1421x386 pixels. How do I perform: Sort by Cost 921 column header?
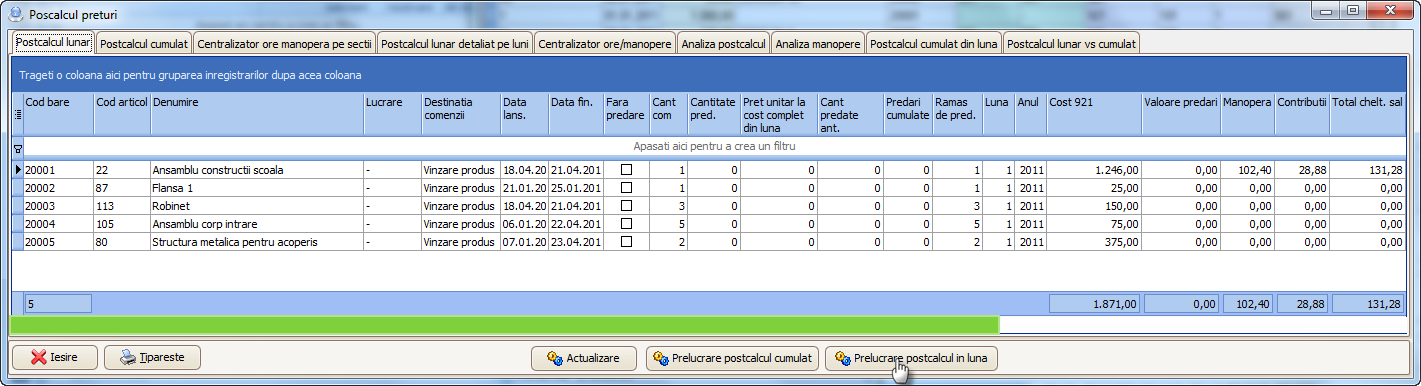tap(1094, 114)
